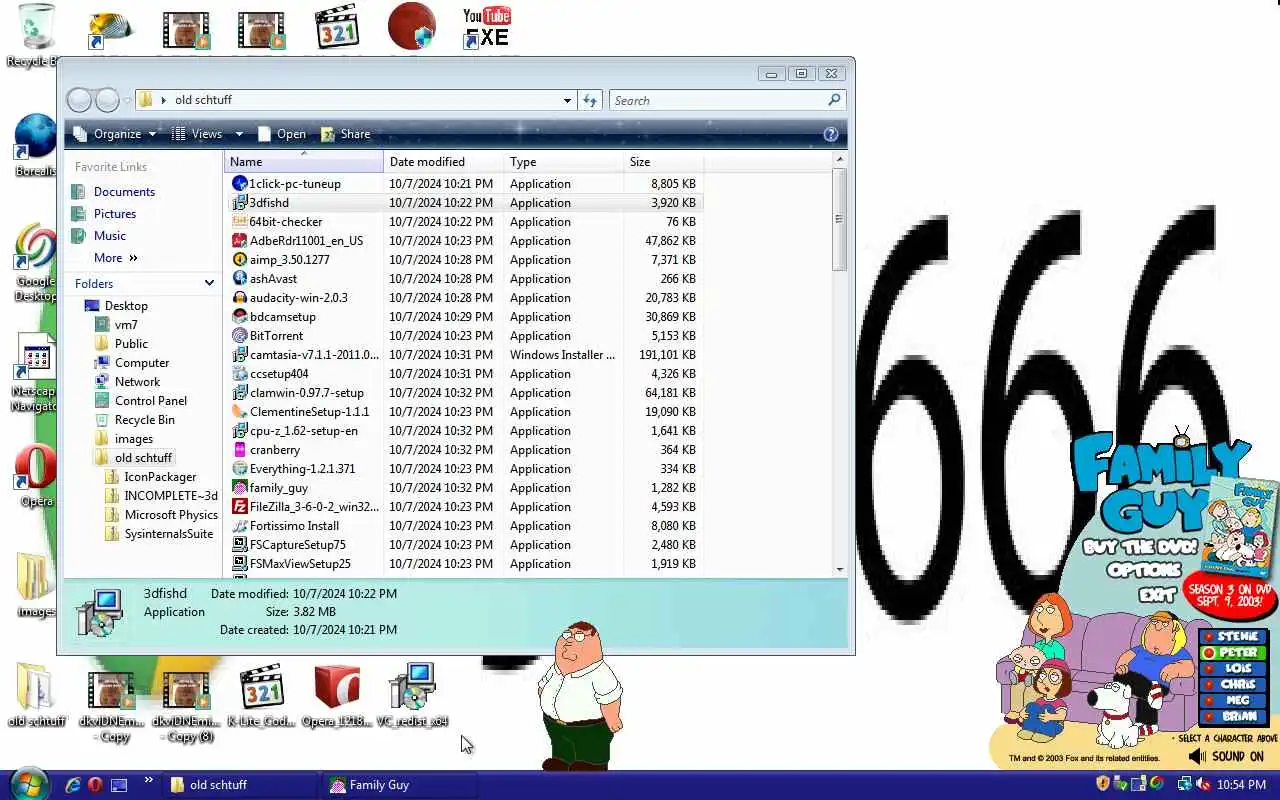The width and height of the screenshot is (1280, 800).
Task: Select the AdbeRdr11001_en_US file icon
Action: coord(240,241)
